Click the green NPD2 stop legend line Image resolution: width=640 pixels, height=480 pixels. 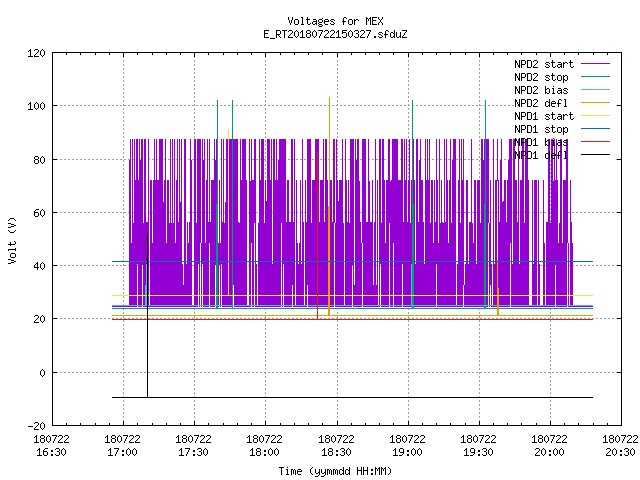pyautogui.click(x=595, y=76)
